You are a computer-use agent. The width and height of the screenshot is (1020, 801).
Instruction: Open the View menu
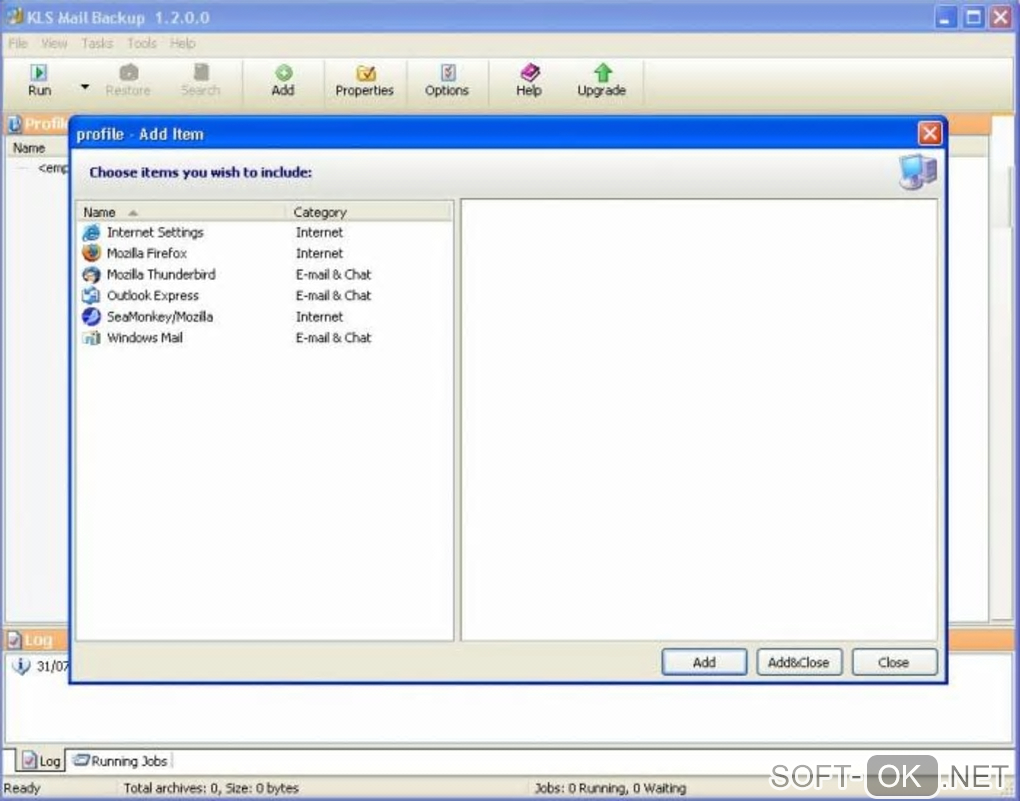[54, 44]
